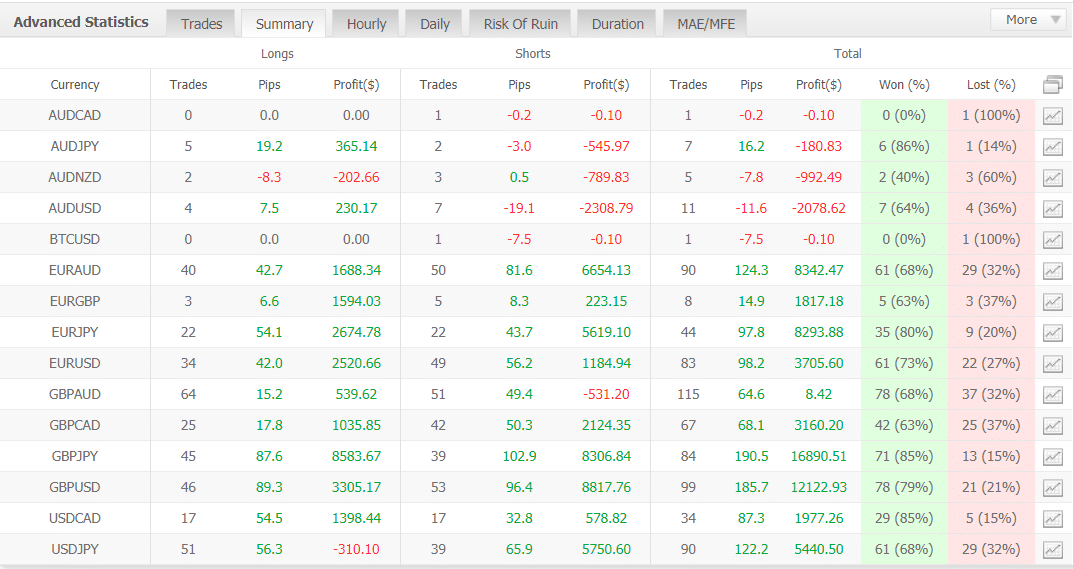Click the Lost (%) column header
The image size is (1073, 569).
(x=990, y=85)
